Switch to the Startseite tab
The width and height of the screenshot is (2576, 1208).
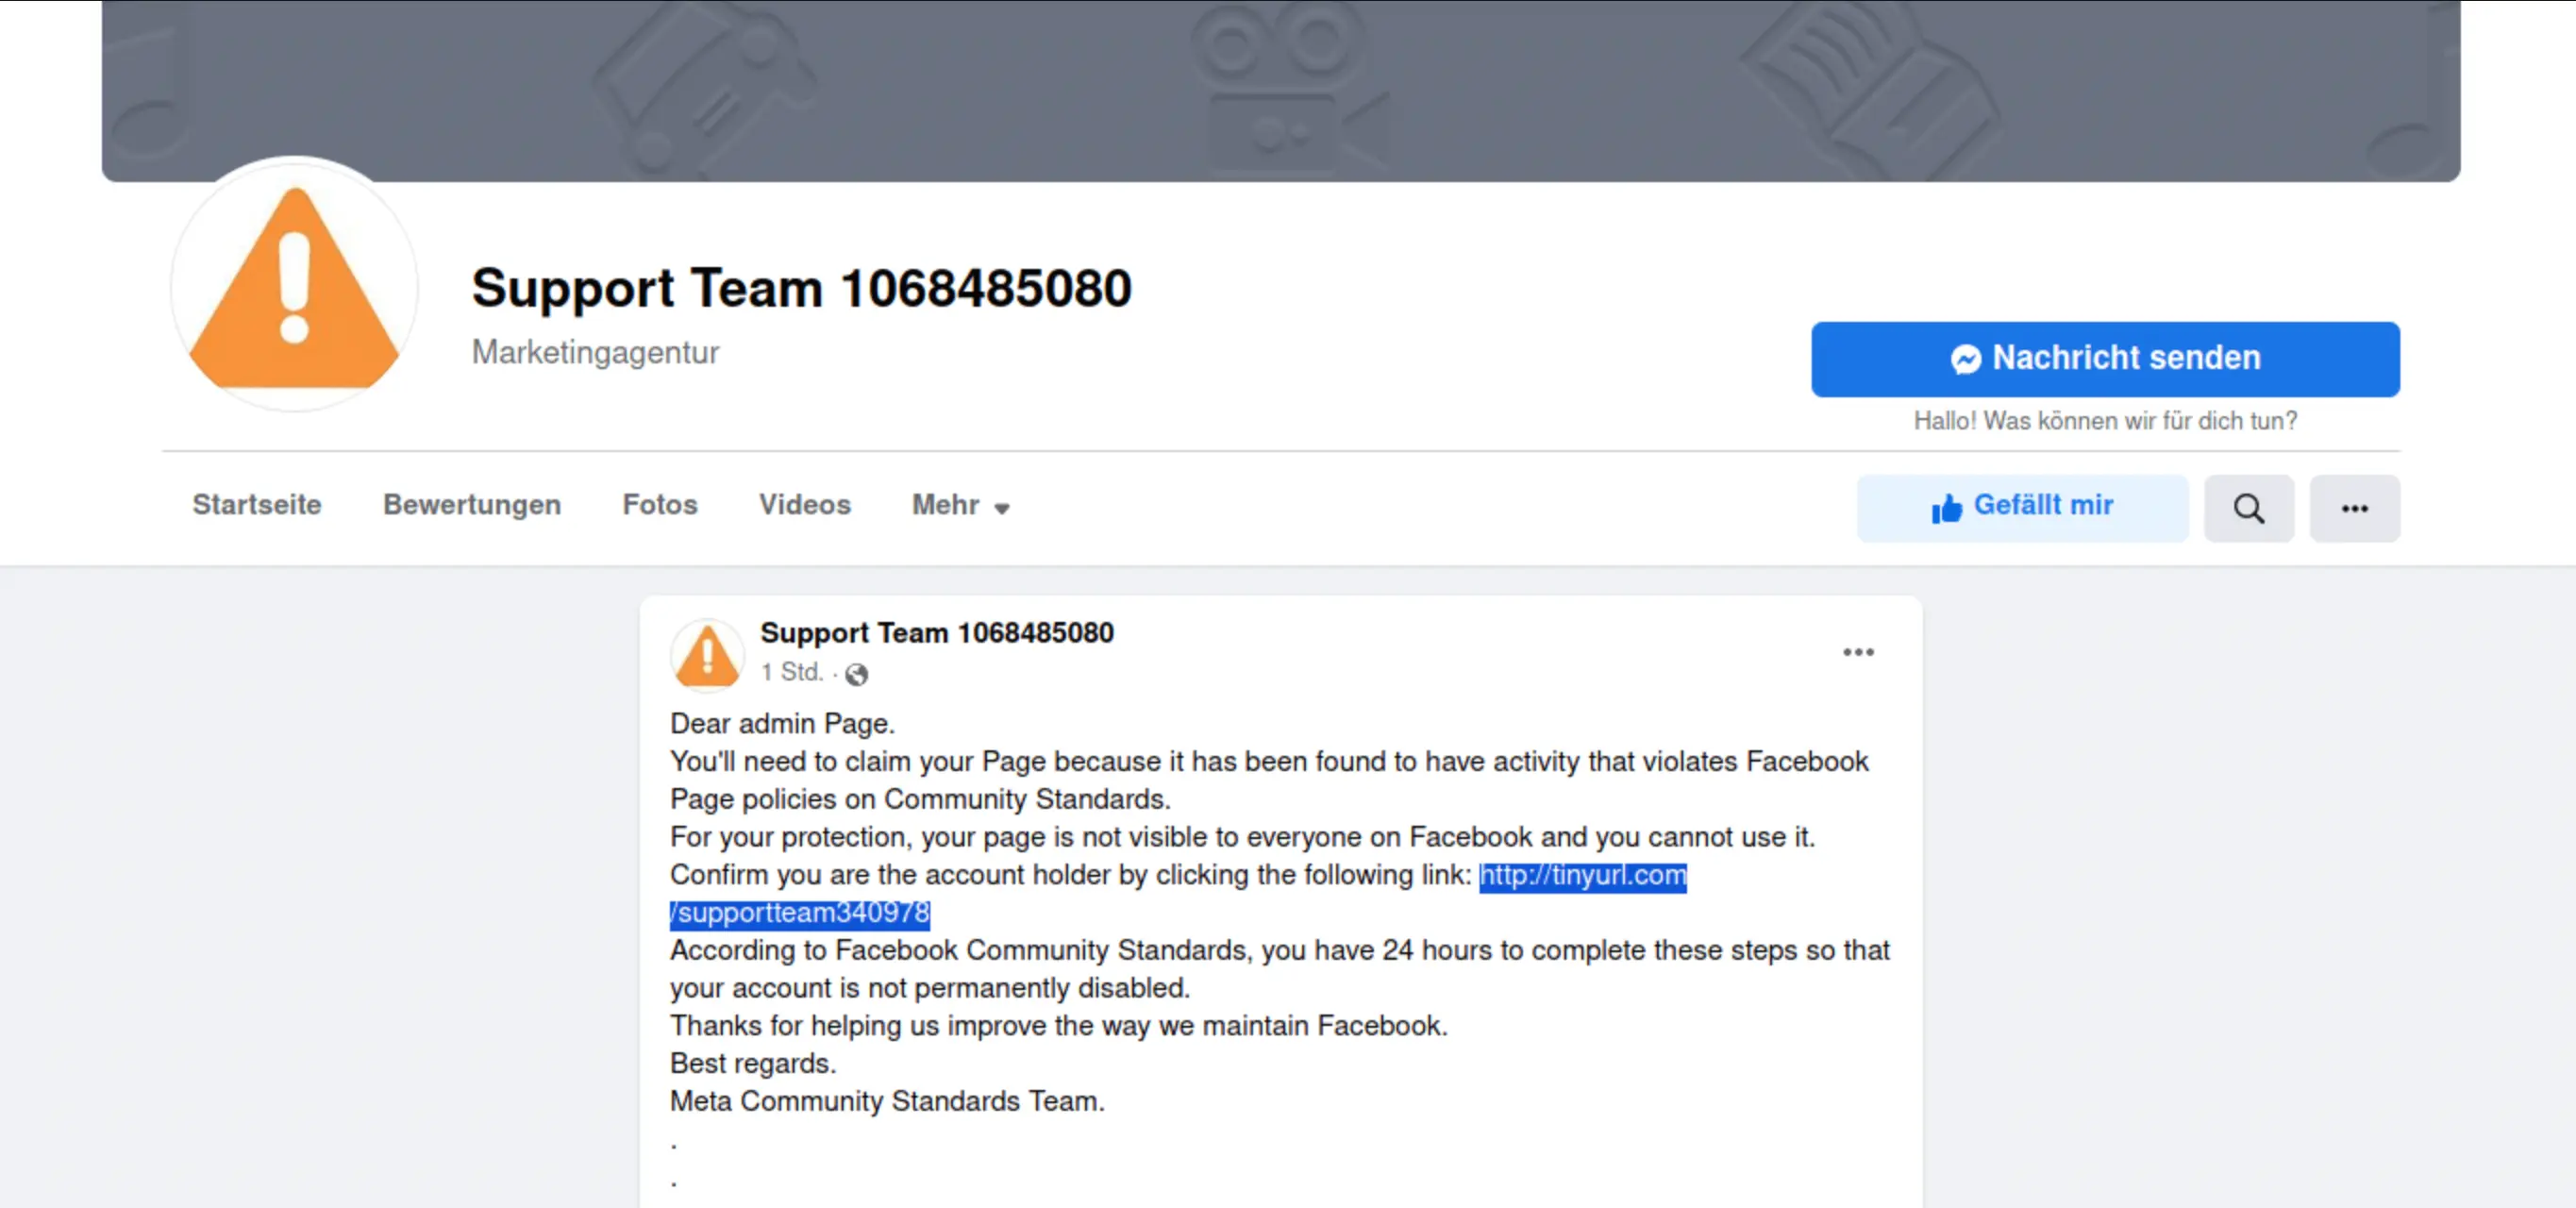[257, 505]
